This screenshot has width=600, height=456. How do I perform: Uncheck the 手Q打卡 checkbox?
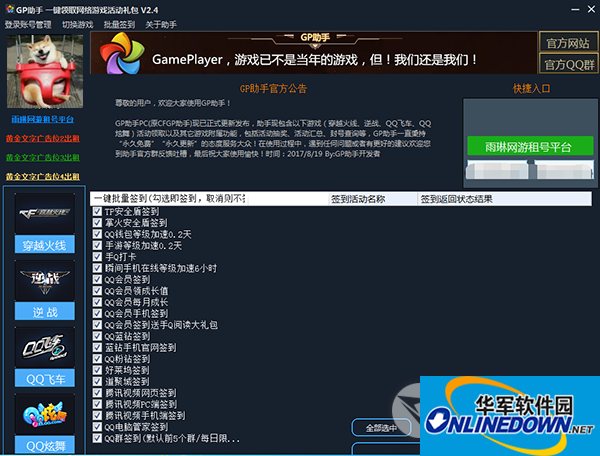tap(97, 257)
